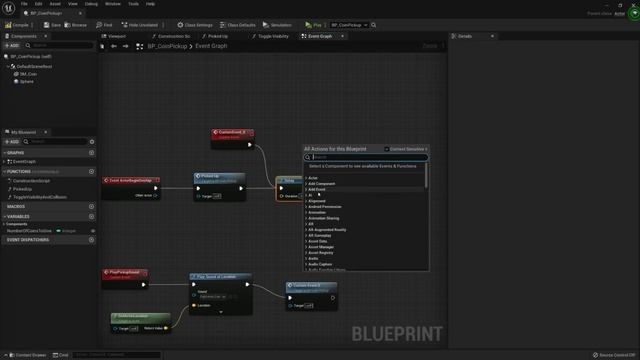Click graph navigate forward arrow
Viewport: 640px width, 360px height.
pos(126,46)
